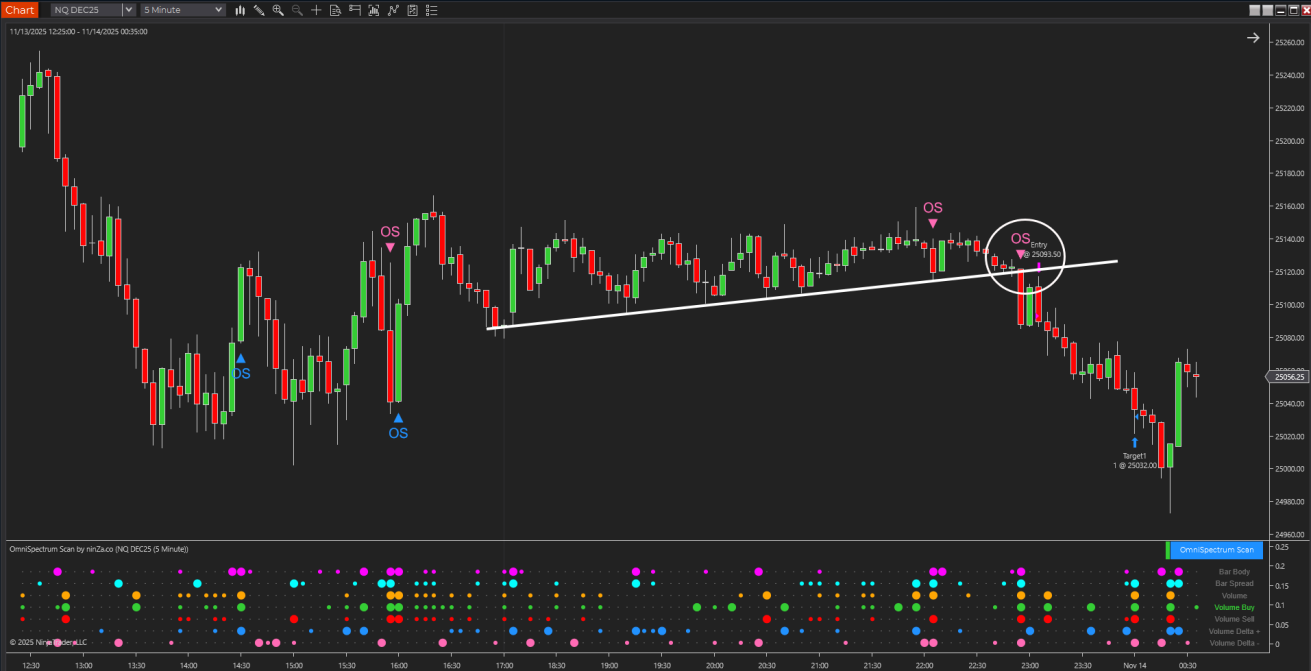Activate the crosshair cursor tool

pyautogui.click(x=315, y=10)
